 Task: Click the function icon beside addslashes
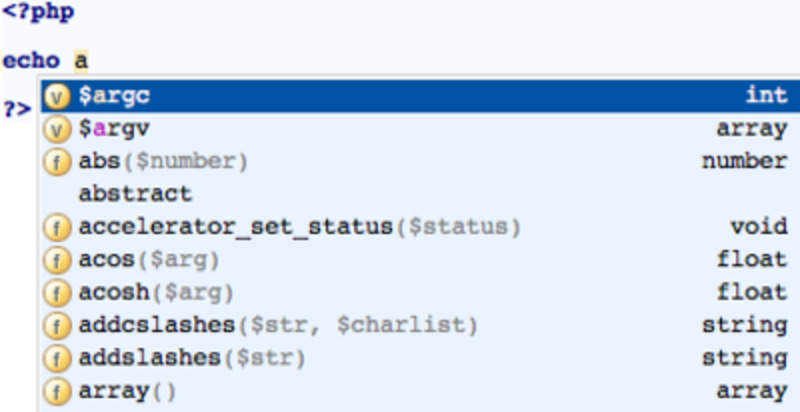58,358
